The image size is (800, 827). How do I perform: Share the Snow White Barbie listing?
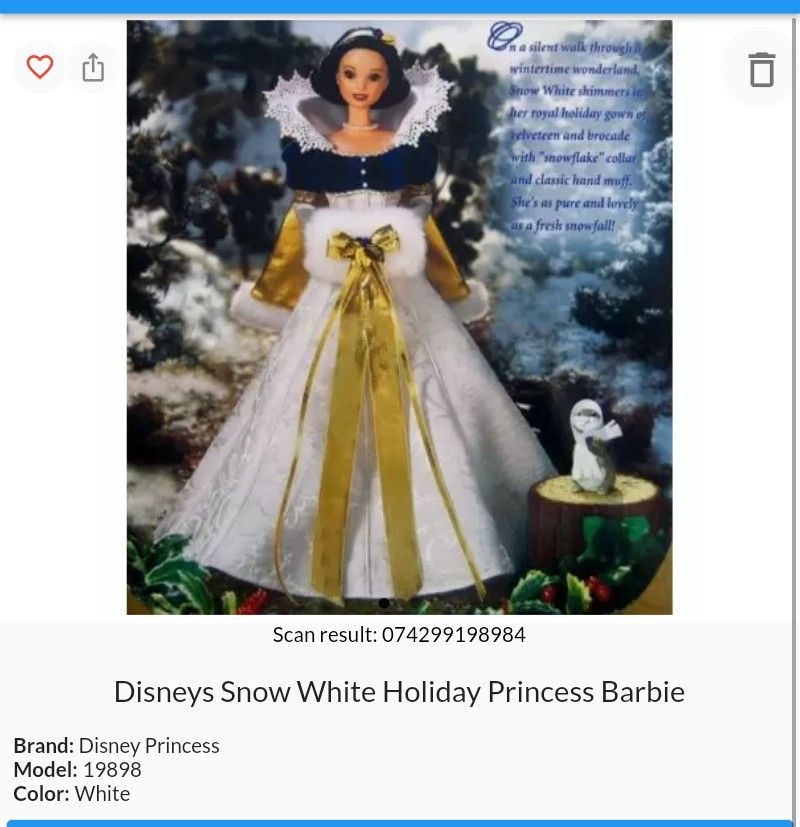[93, 67]
